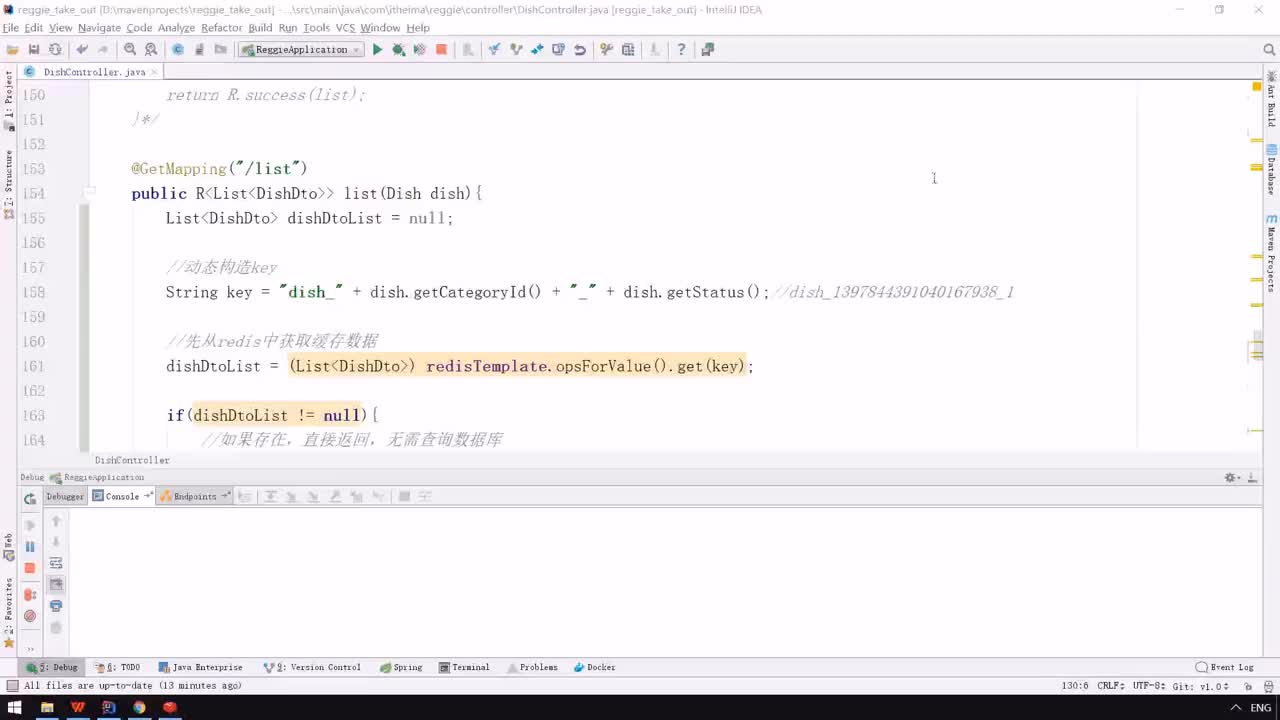Open Debug panel settings via the gear icon
Screen dimensions: 1280x720
pyautogui.click(x=1232, y=478)
